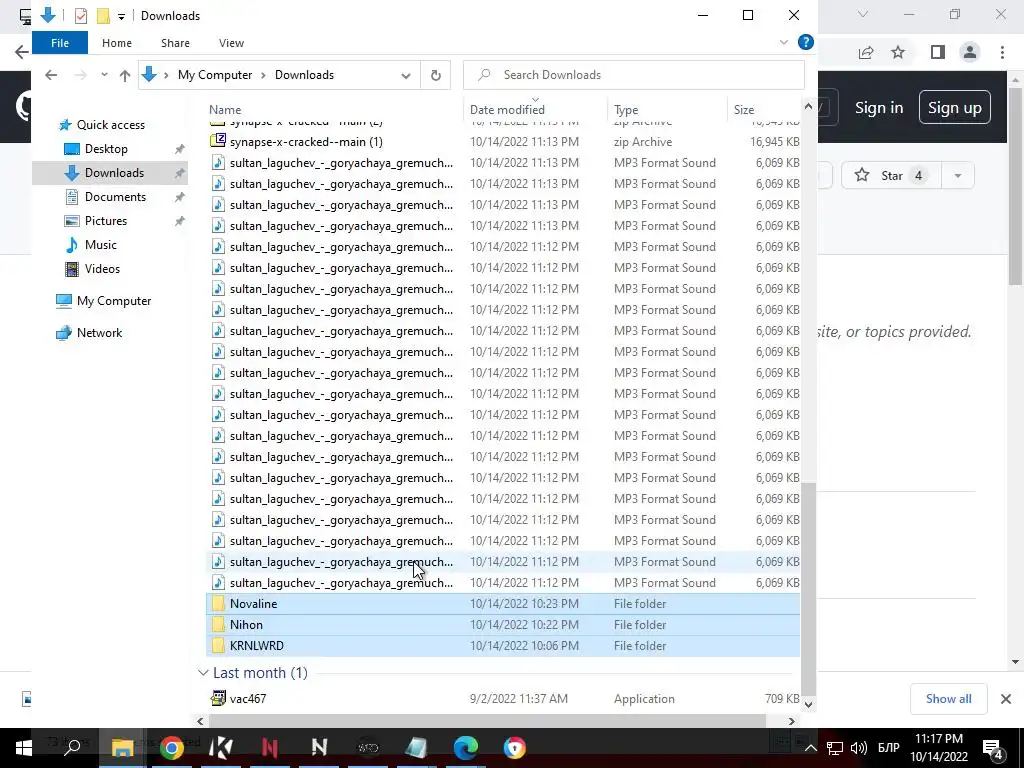Open Videos in the navigation pane
The width and height of the screenshot is (1024, 768).
pos(102,268)
